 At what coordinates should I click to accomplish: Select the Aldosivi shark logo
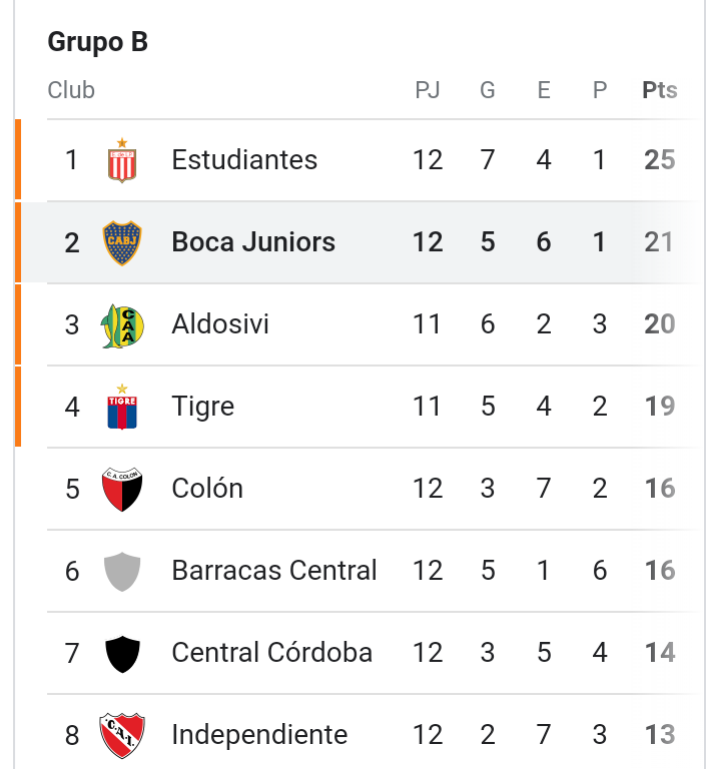pos(122,325)
